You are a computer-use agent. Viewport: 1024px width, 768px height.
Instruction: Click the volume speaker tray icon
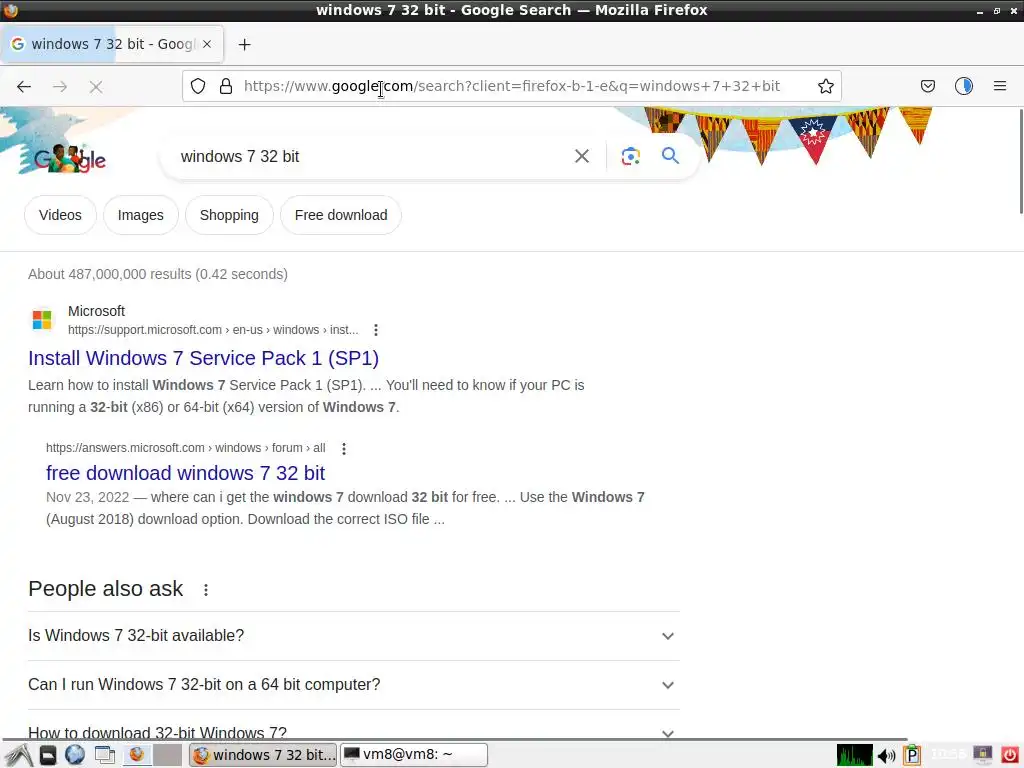click(886, 756)
